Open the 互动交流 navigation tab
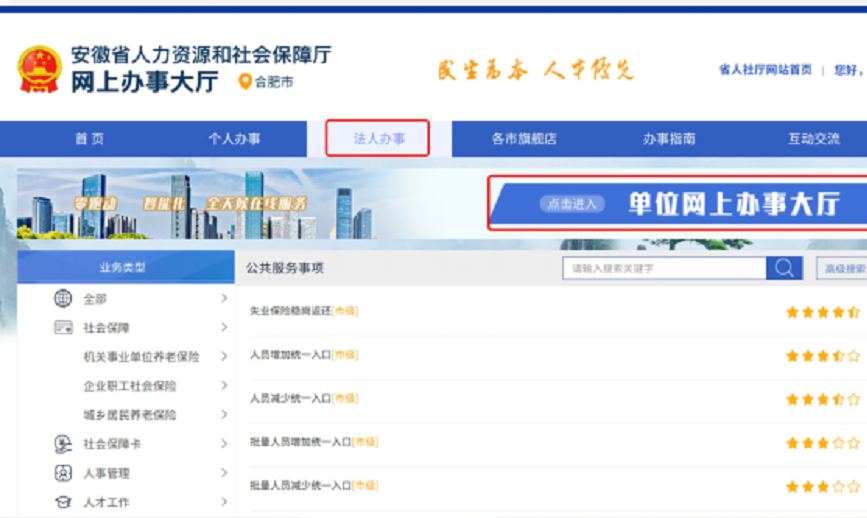The width and height of the screenshot is (867, 518). pyautogui.click(x=814, y=139)
